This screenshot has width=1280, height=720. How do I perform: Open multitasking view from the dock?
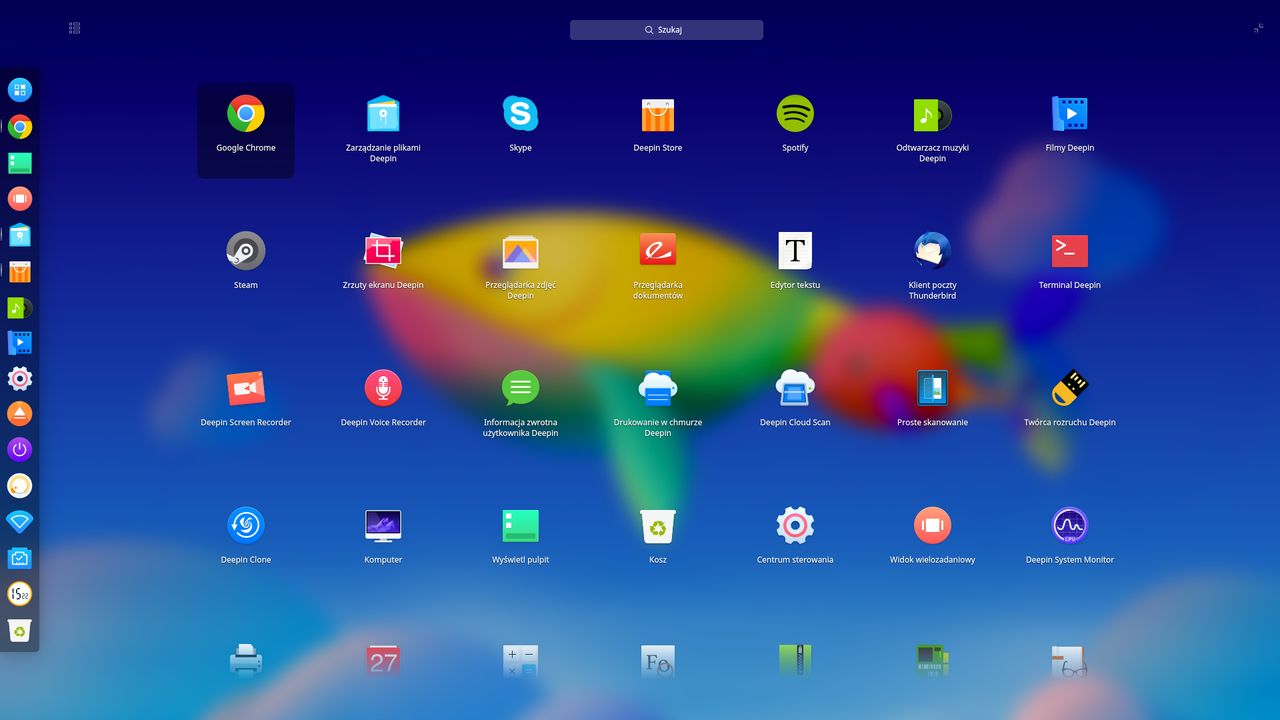(x=20, y=198)
